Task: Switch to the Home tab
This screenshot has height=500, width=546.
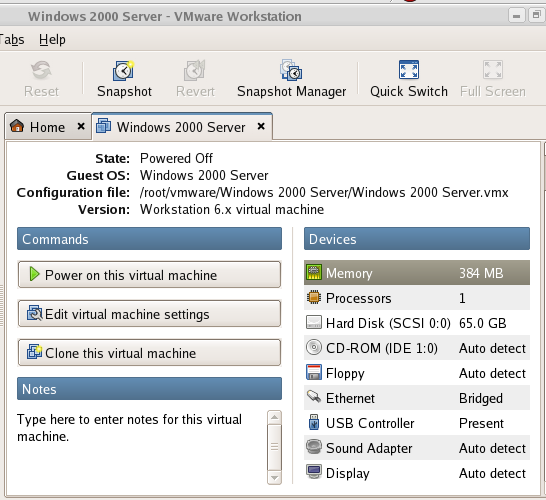Action: click(48, 126)
